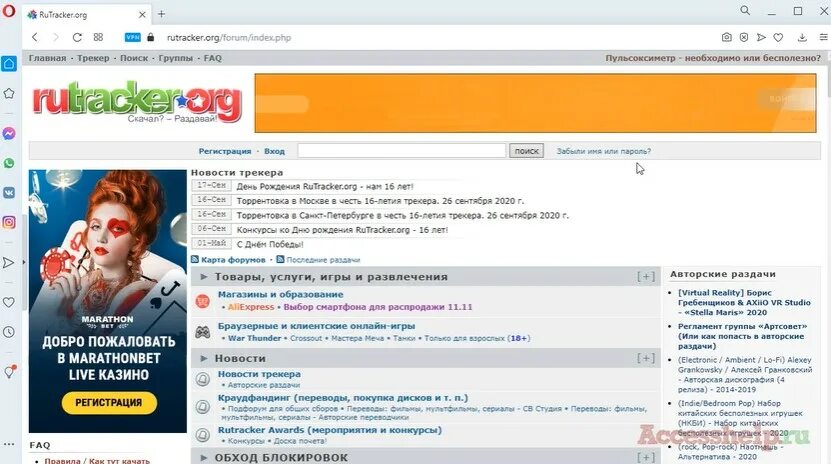The width and height of the screenshot is (831, 464).
Task: Open the День Рождения RuTracker.org news item
Action: 325,186
